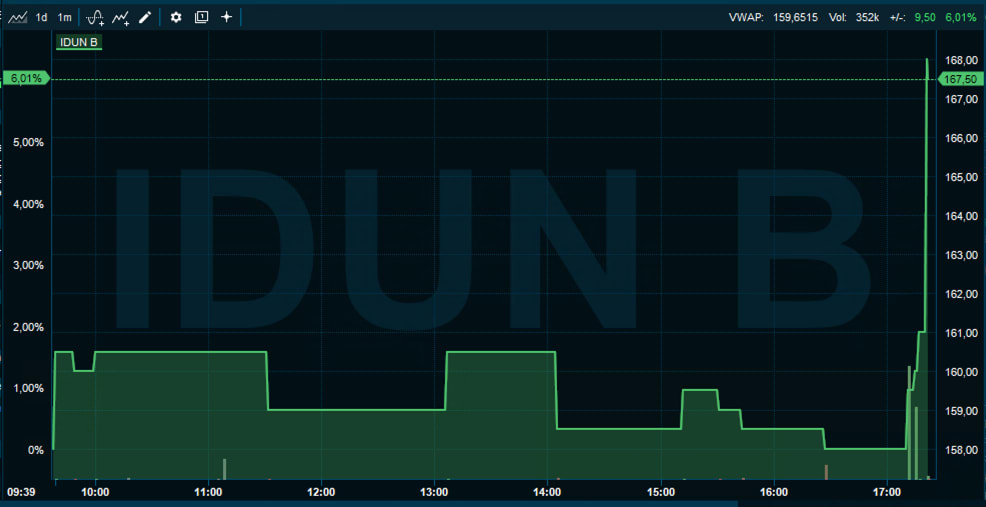Open the chart type line icon

coord(17,17)
